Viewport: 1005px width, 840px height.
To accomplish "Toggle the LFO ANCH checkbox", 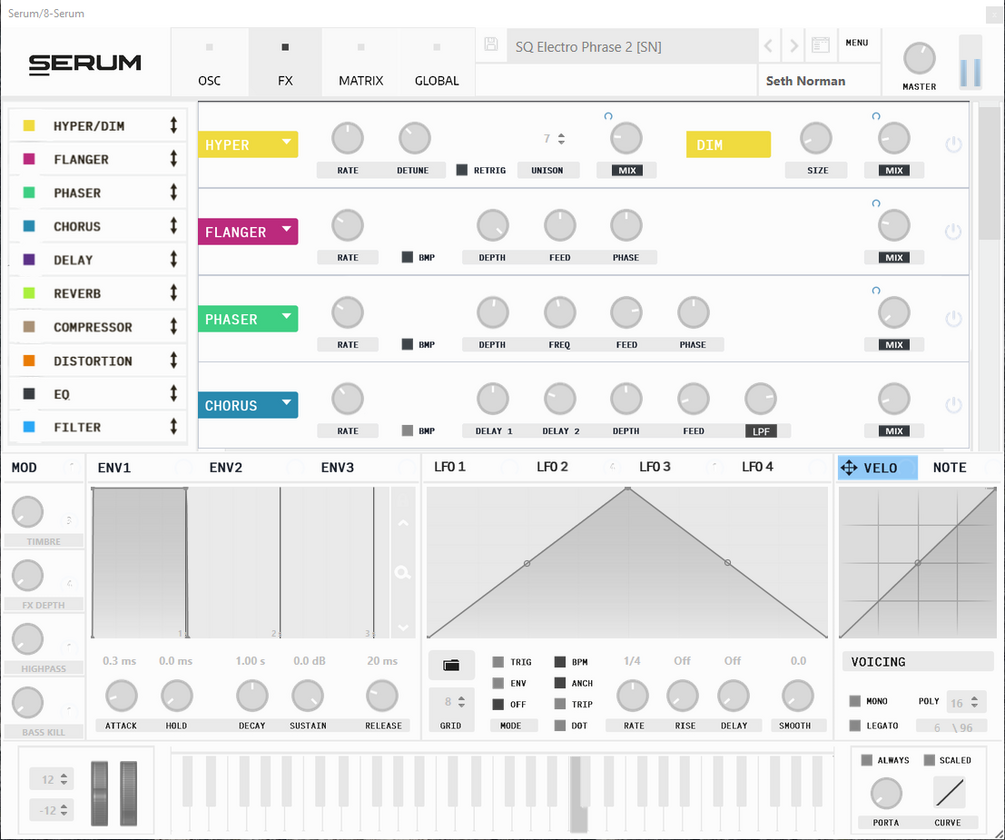I will [x=560, y=683].
